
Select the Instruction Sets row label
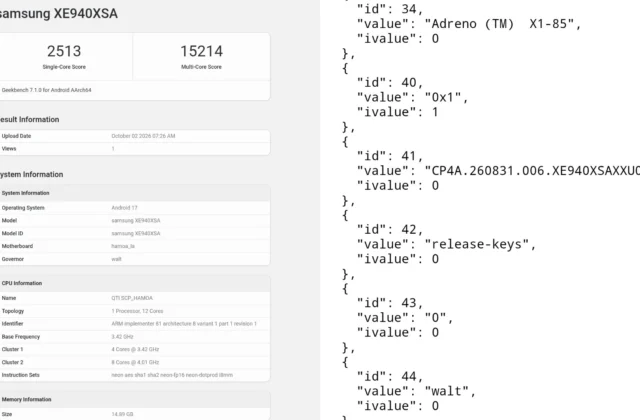click(x=20, y=375)
